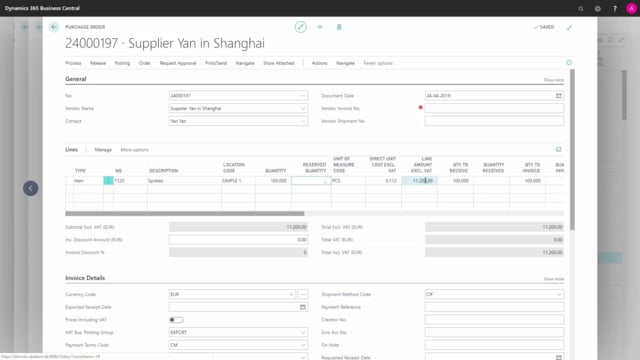Open the Request Approval menu
640x360 pixels.
pos(178,63)
